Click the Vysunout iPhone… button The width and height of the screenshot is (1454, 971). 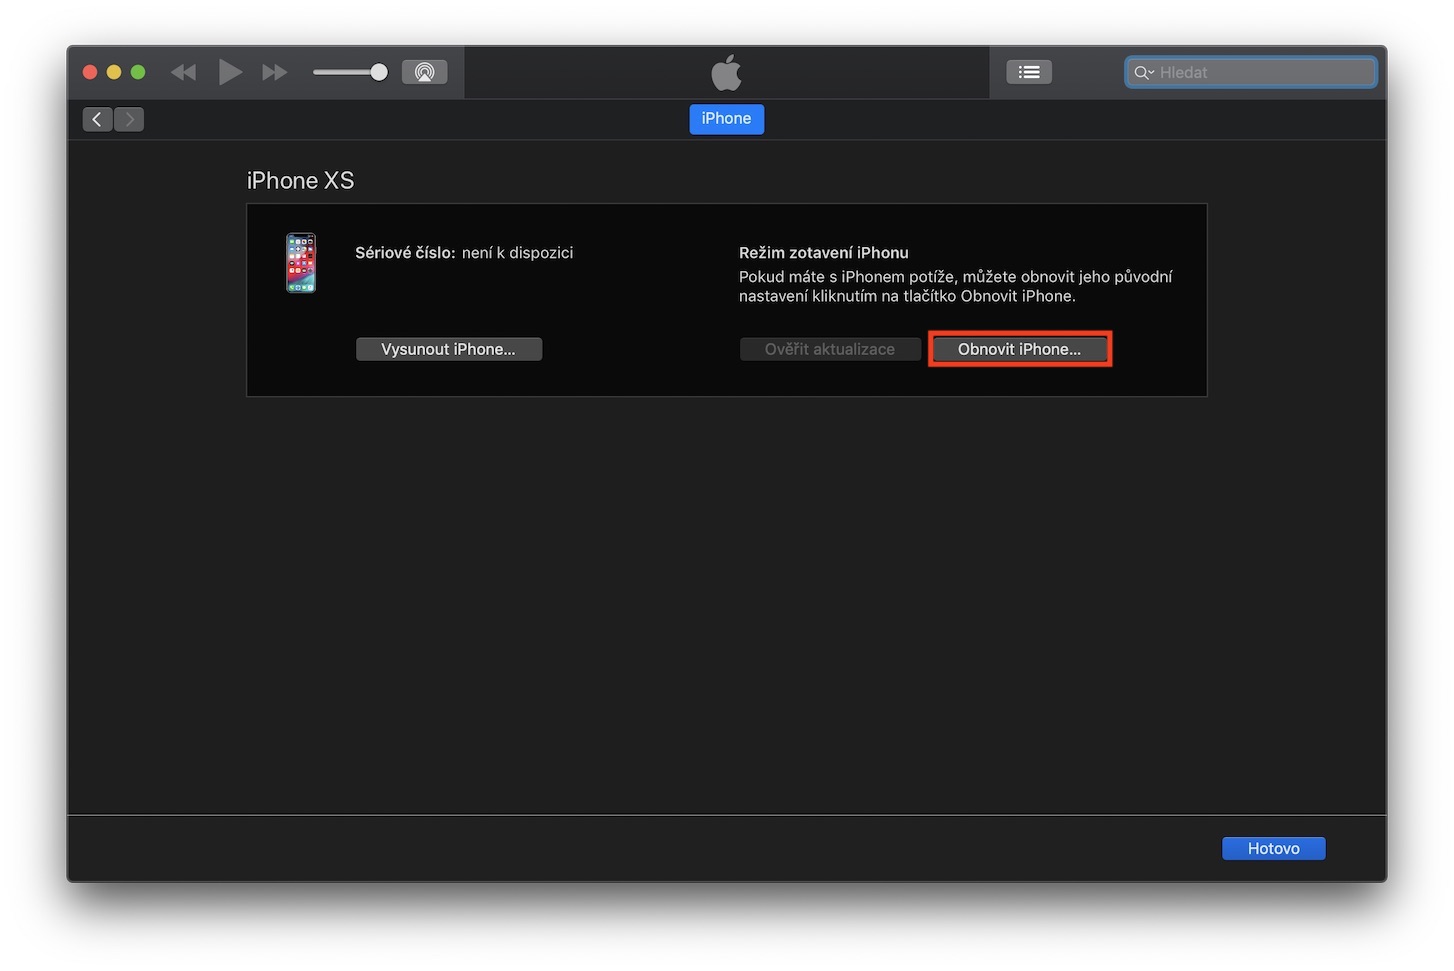[x=449, y=349]
